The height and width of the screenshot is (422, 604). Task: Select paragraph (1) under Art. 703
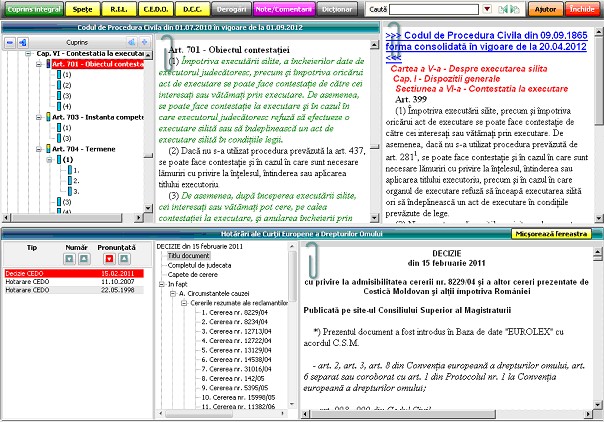67,127
